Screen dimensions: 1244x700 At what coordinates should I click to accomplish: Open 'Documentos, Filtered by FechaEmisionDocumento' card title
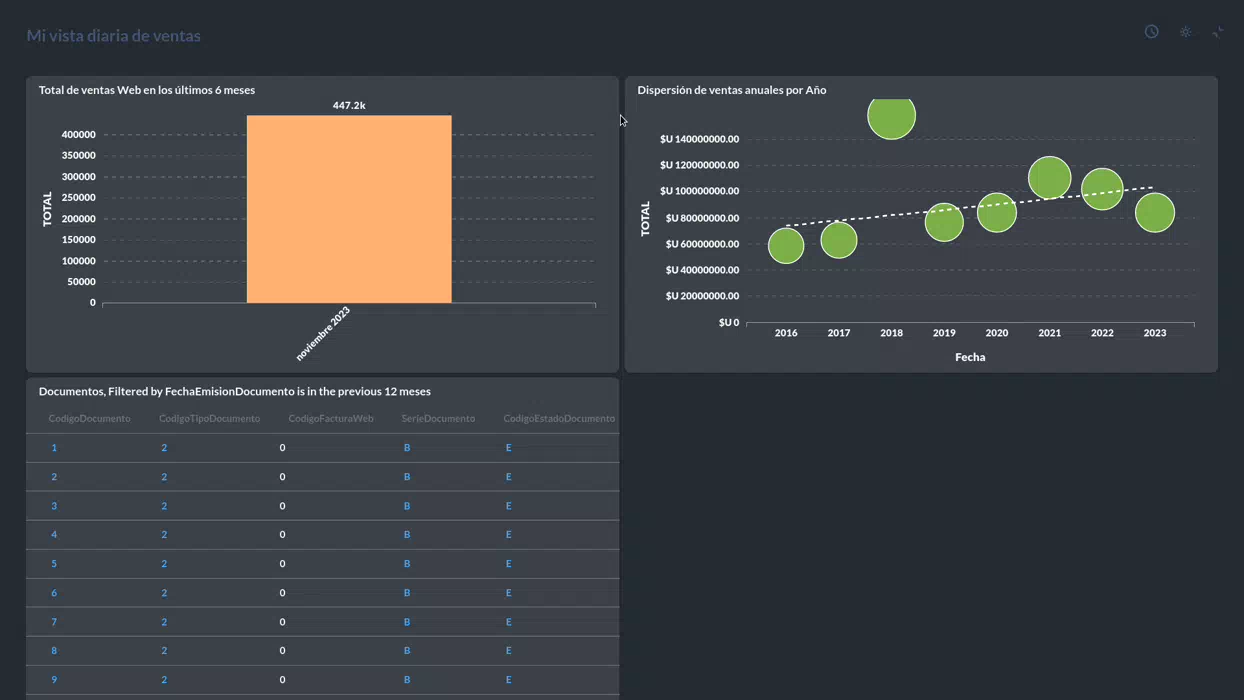[235, 391]
